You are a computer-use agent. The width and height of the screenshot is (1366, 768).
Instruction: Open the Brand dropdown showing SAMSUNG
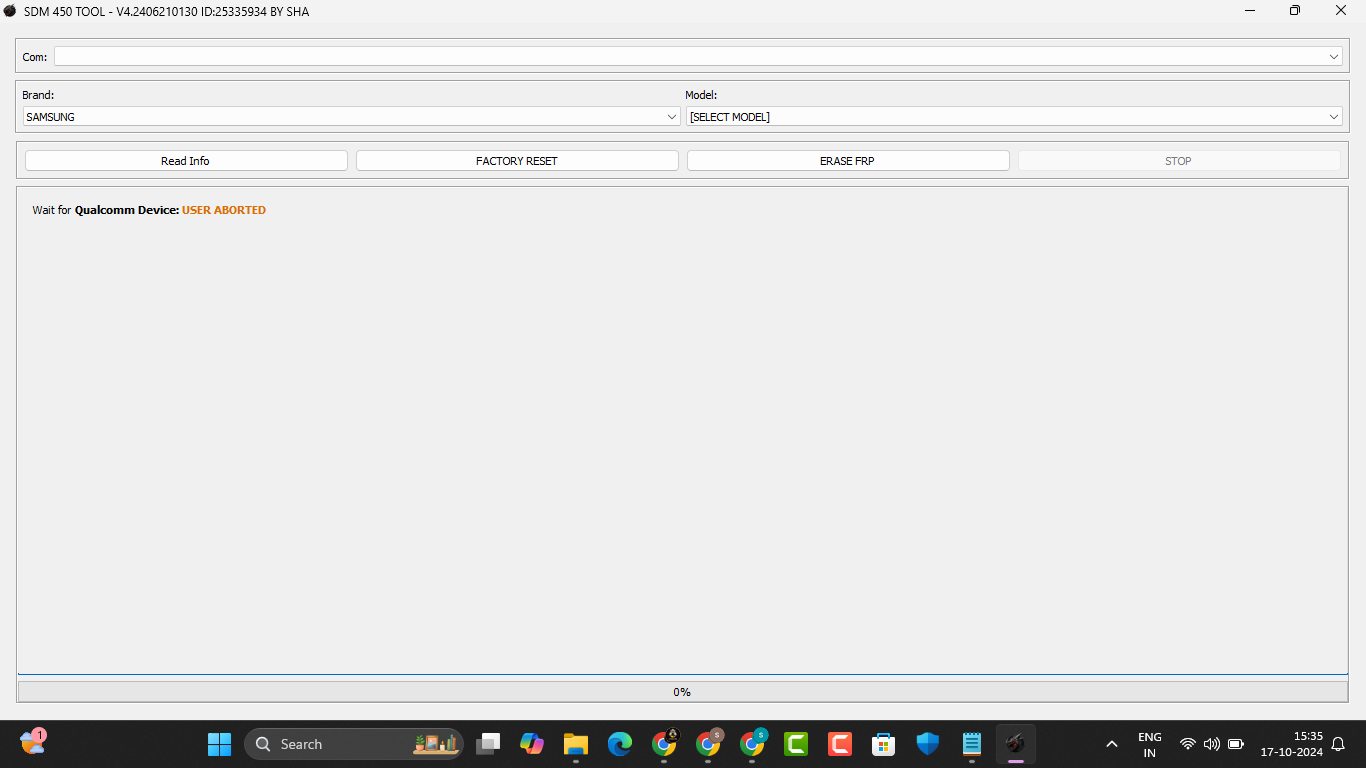351,117
